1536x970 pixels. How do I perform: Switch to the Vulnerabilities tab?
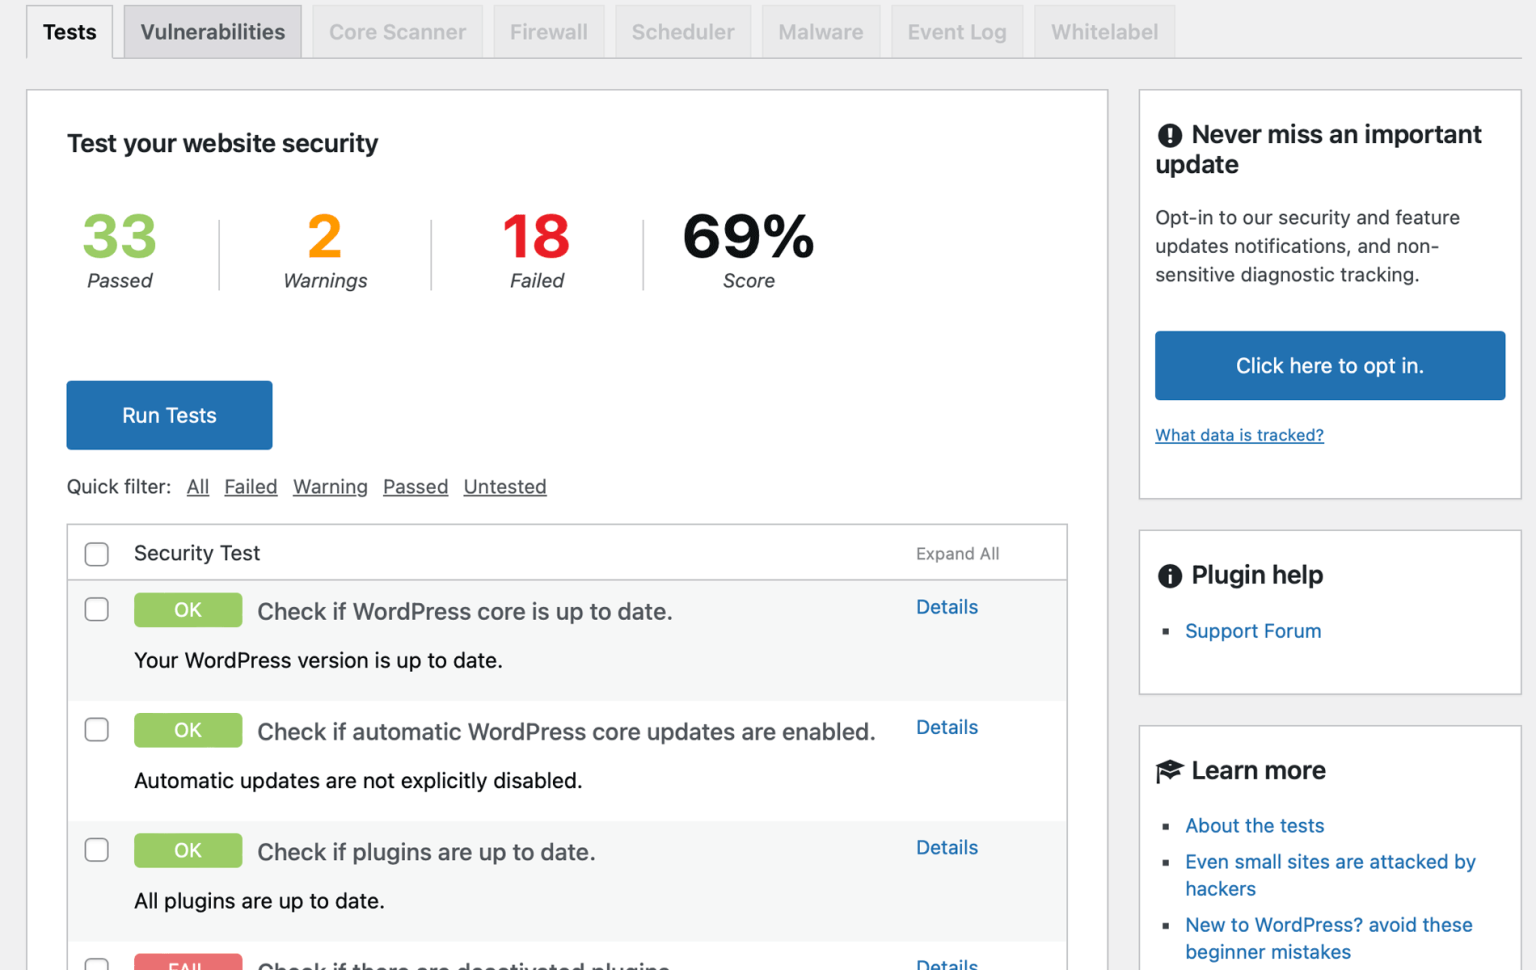[212, 31]
